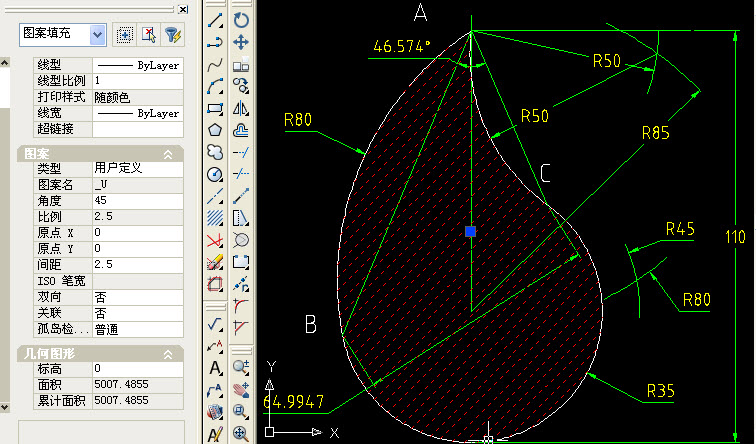This screenshot has width=756, height=444.
Task: Click the 角度 value field showing 45
Action: pos(138,201)
